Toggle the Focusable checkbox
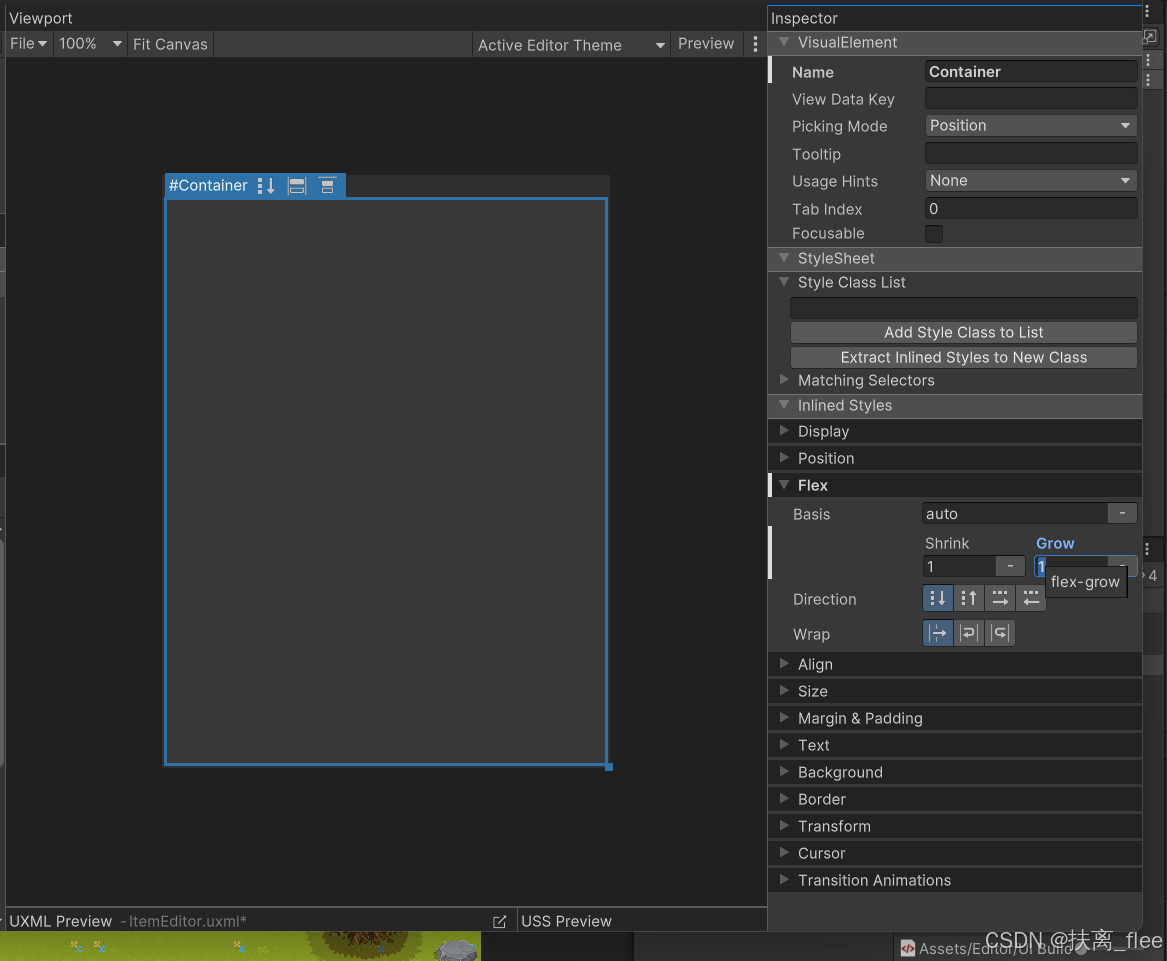 click(933, 233)
